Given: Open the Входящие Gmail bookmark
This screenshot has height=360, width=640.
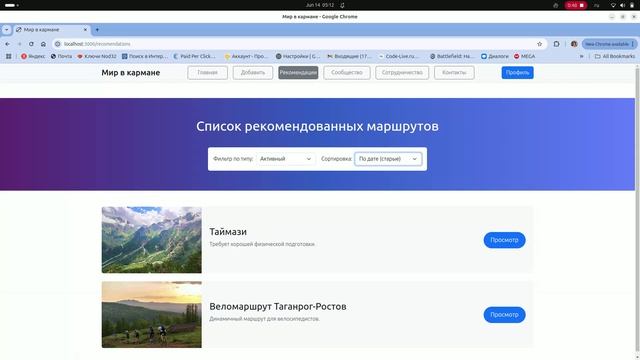Looking at the screenshot, I should (x=349, y=56).
